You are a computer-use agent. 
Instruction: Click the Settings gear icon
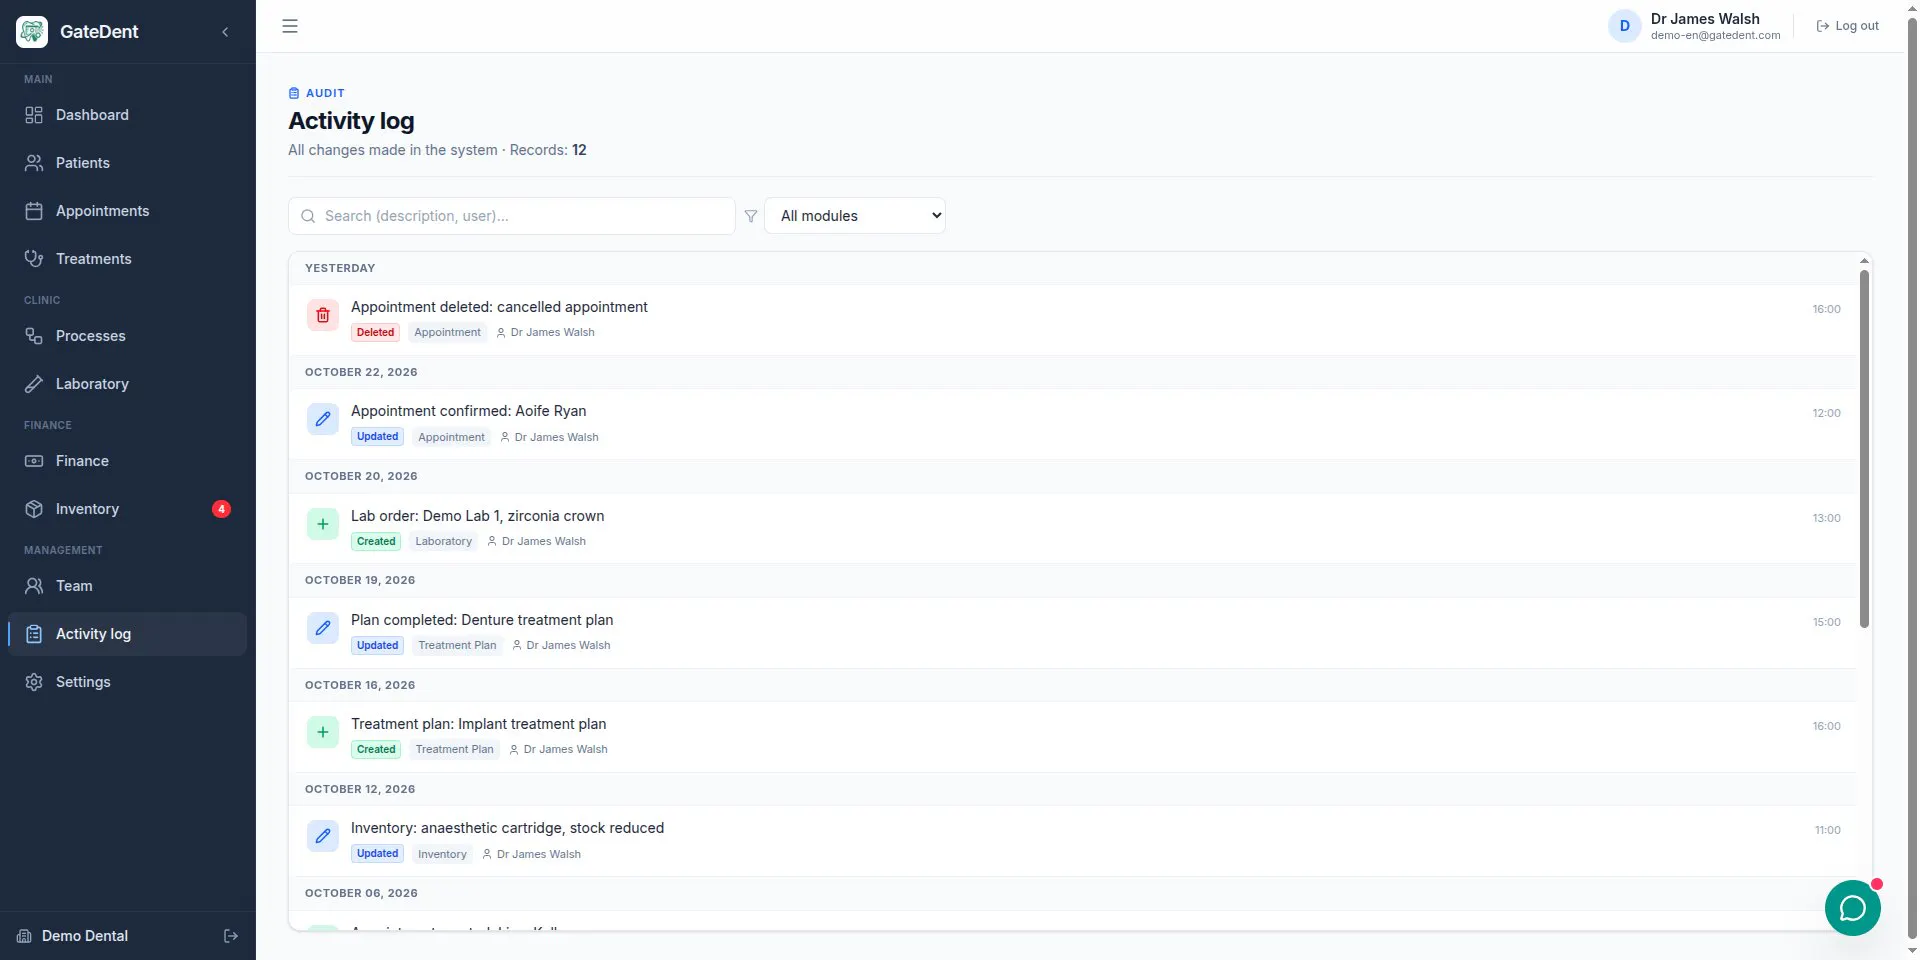coord(34,682)
